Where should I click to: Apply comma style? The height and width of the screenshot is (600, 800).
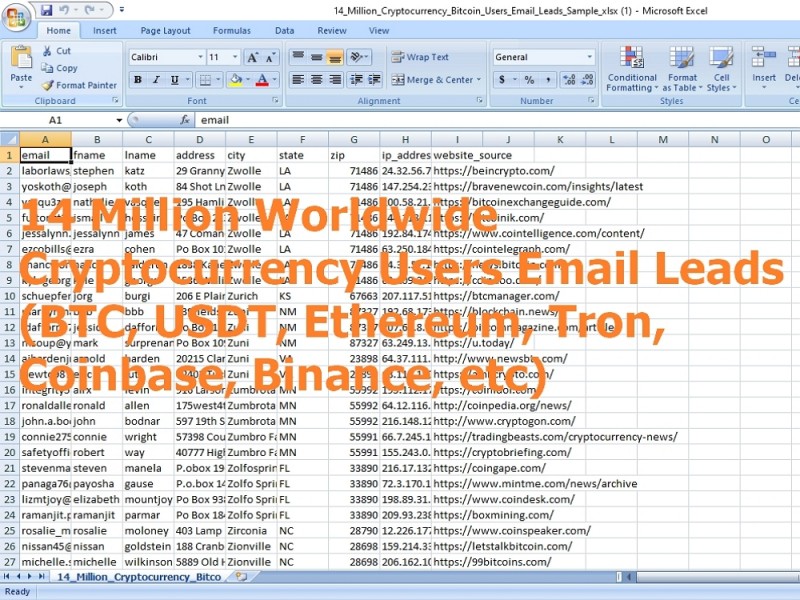(548, 80)
